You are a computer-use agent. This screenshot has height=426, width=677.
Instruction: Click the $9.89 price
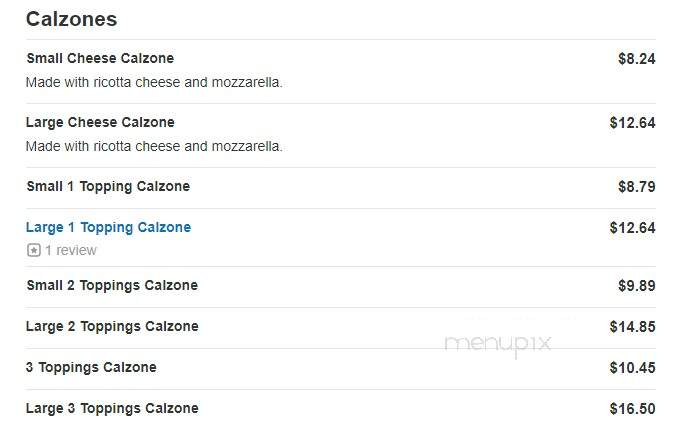click(636, 286)
